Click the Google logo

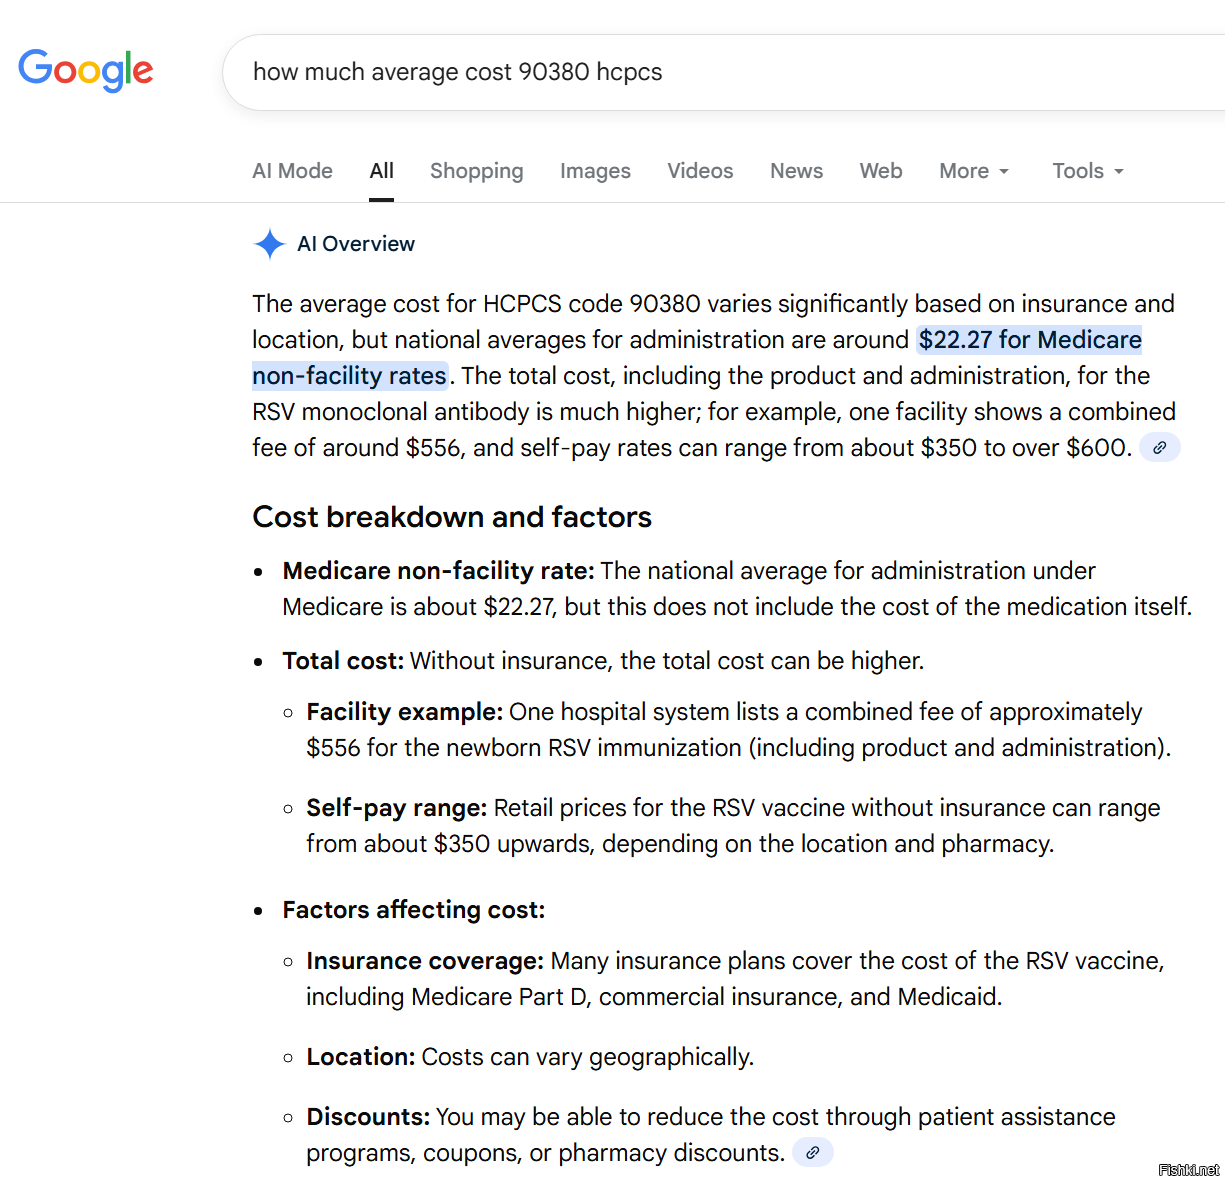coord(86,70)
